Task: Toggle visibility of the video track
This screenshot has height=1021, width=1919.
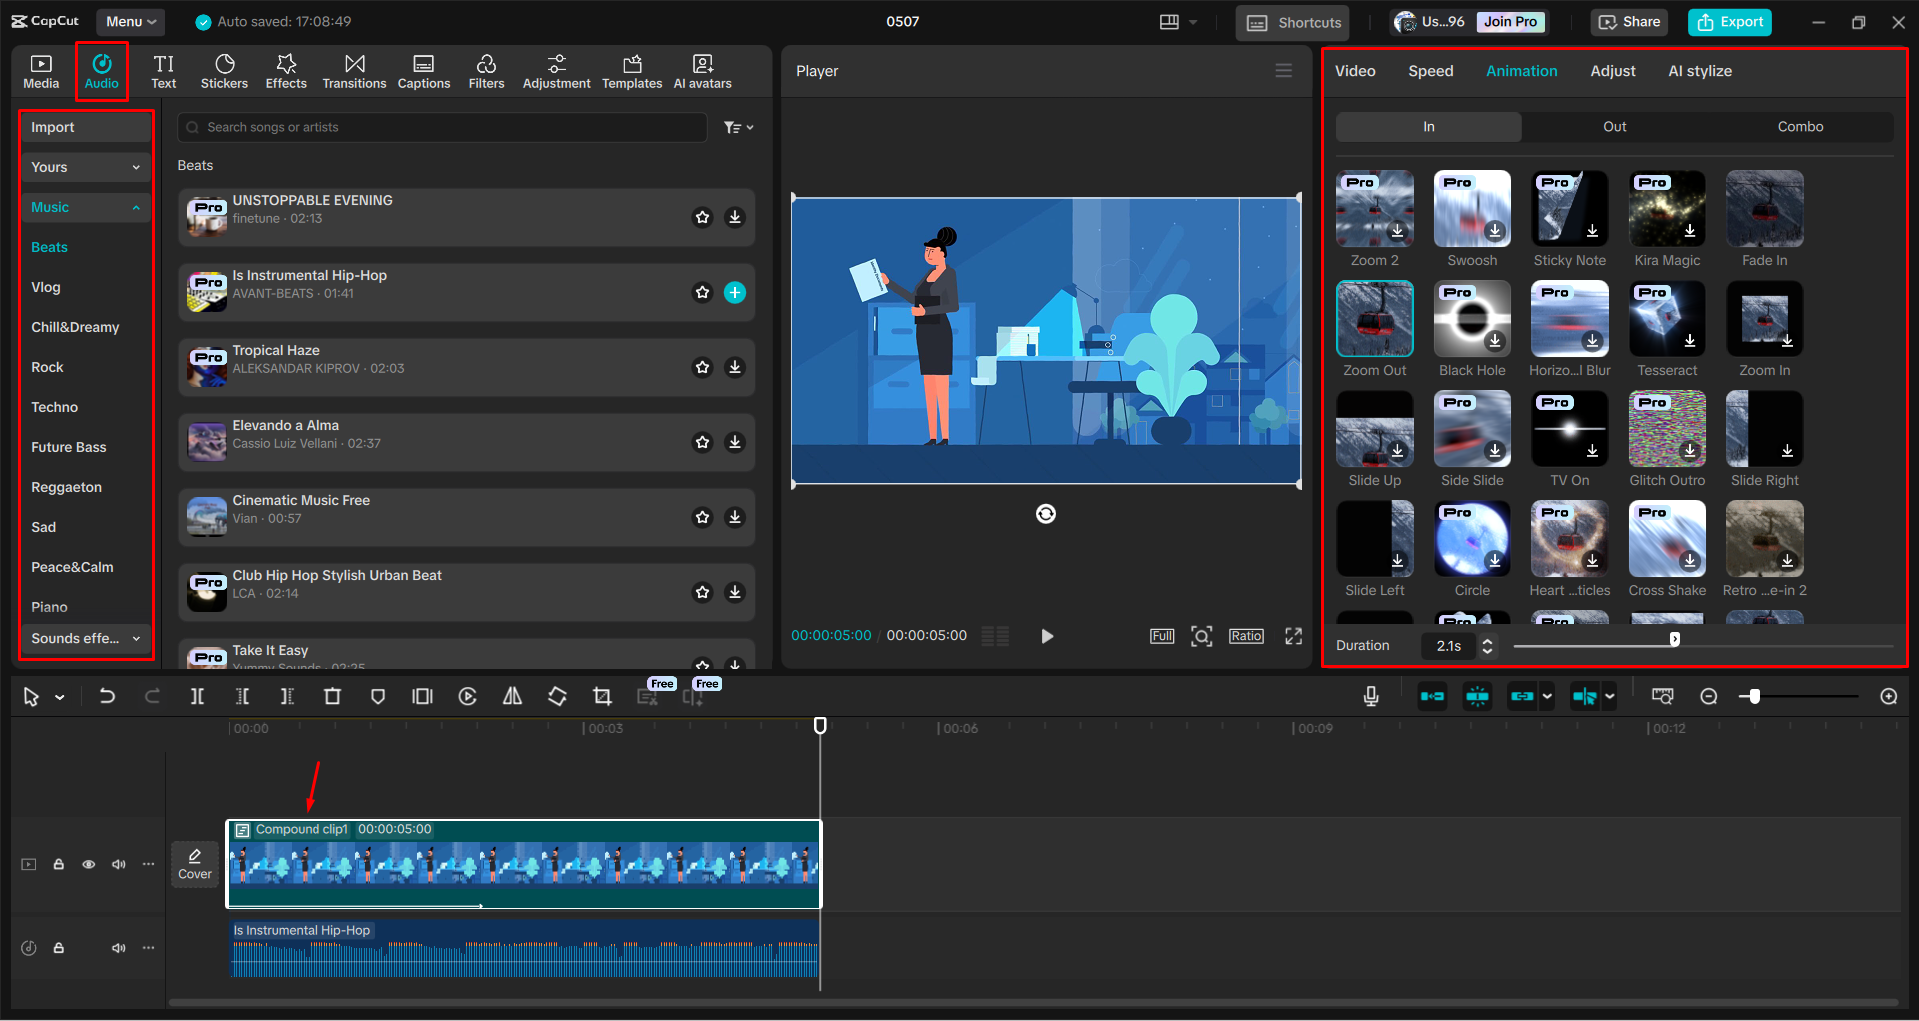Action: (x=88, y=863)
